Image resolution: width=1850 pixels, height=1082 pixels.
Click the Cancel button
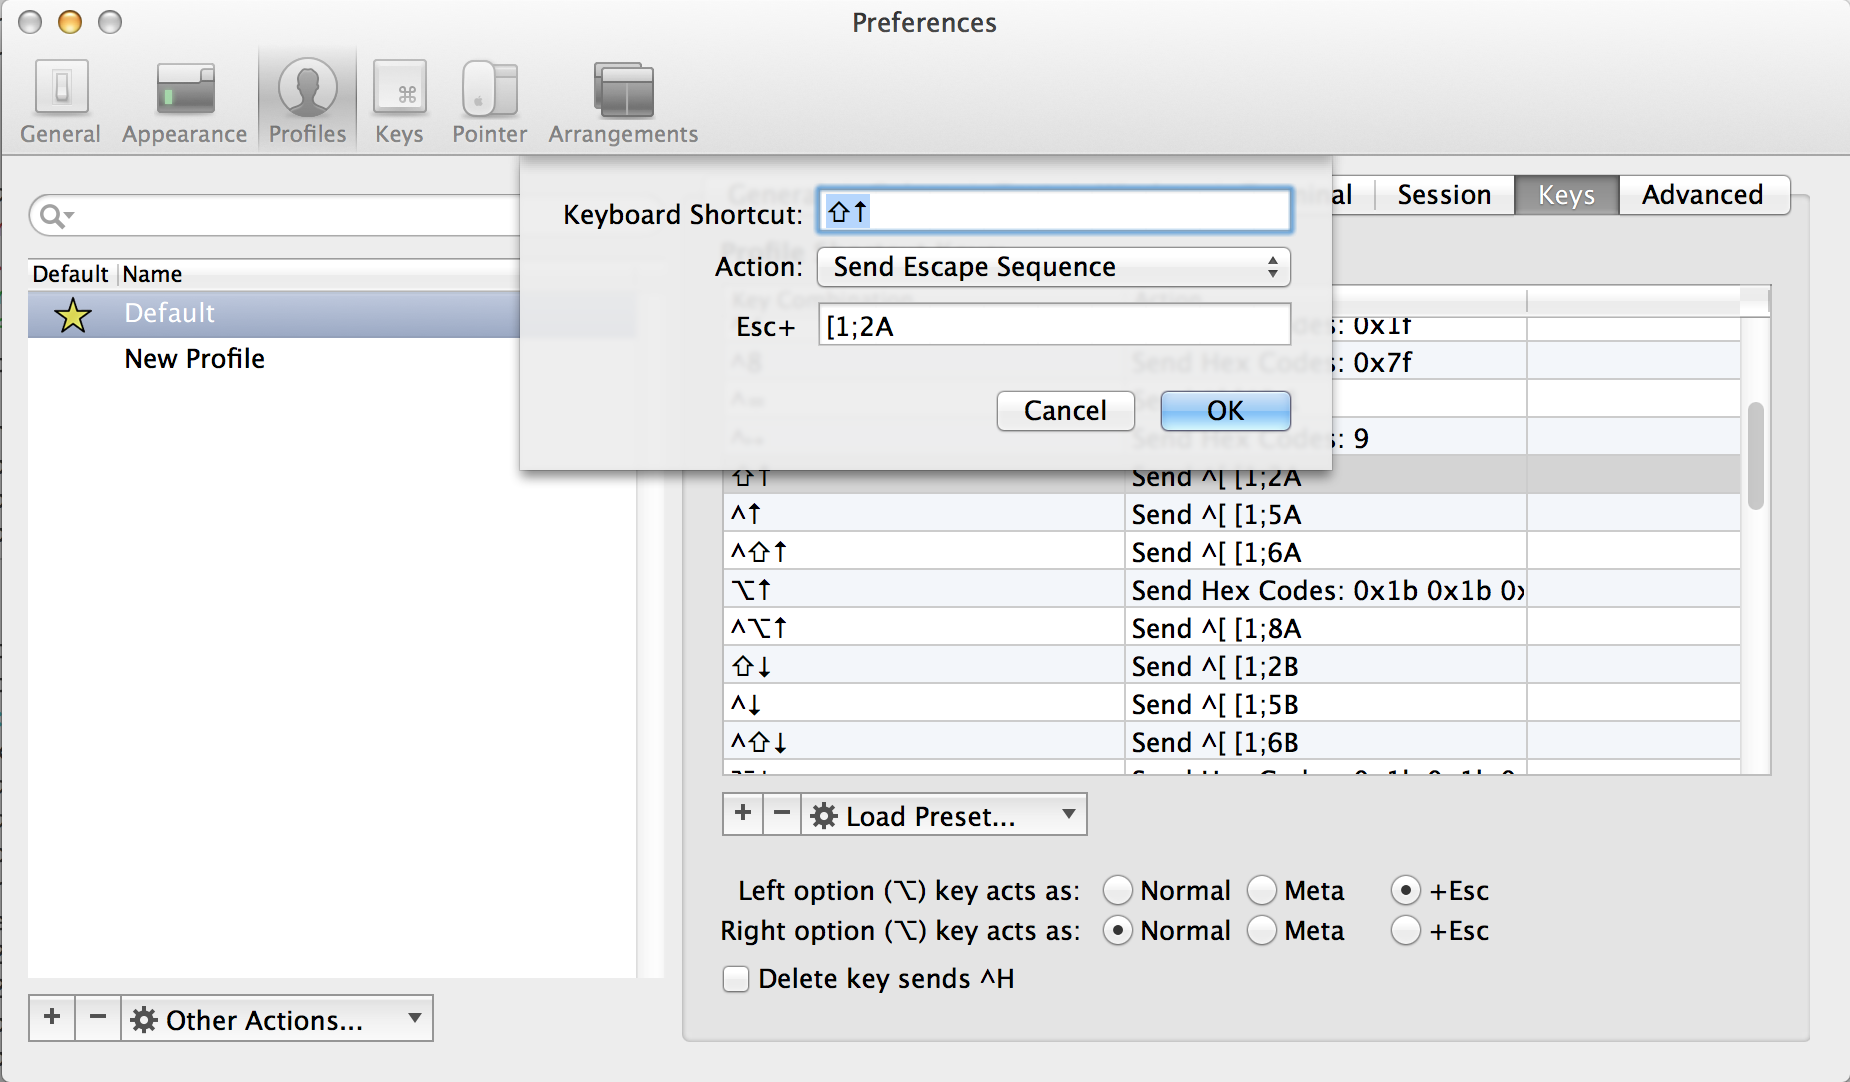[x=1065, y=411]
